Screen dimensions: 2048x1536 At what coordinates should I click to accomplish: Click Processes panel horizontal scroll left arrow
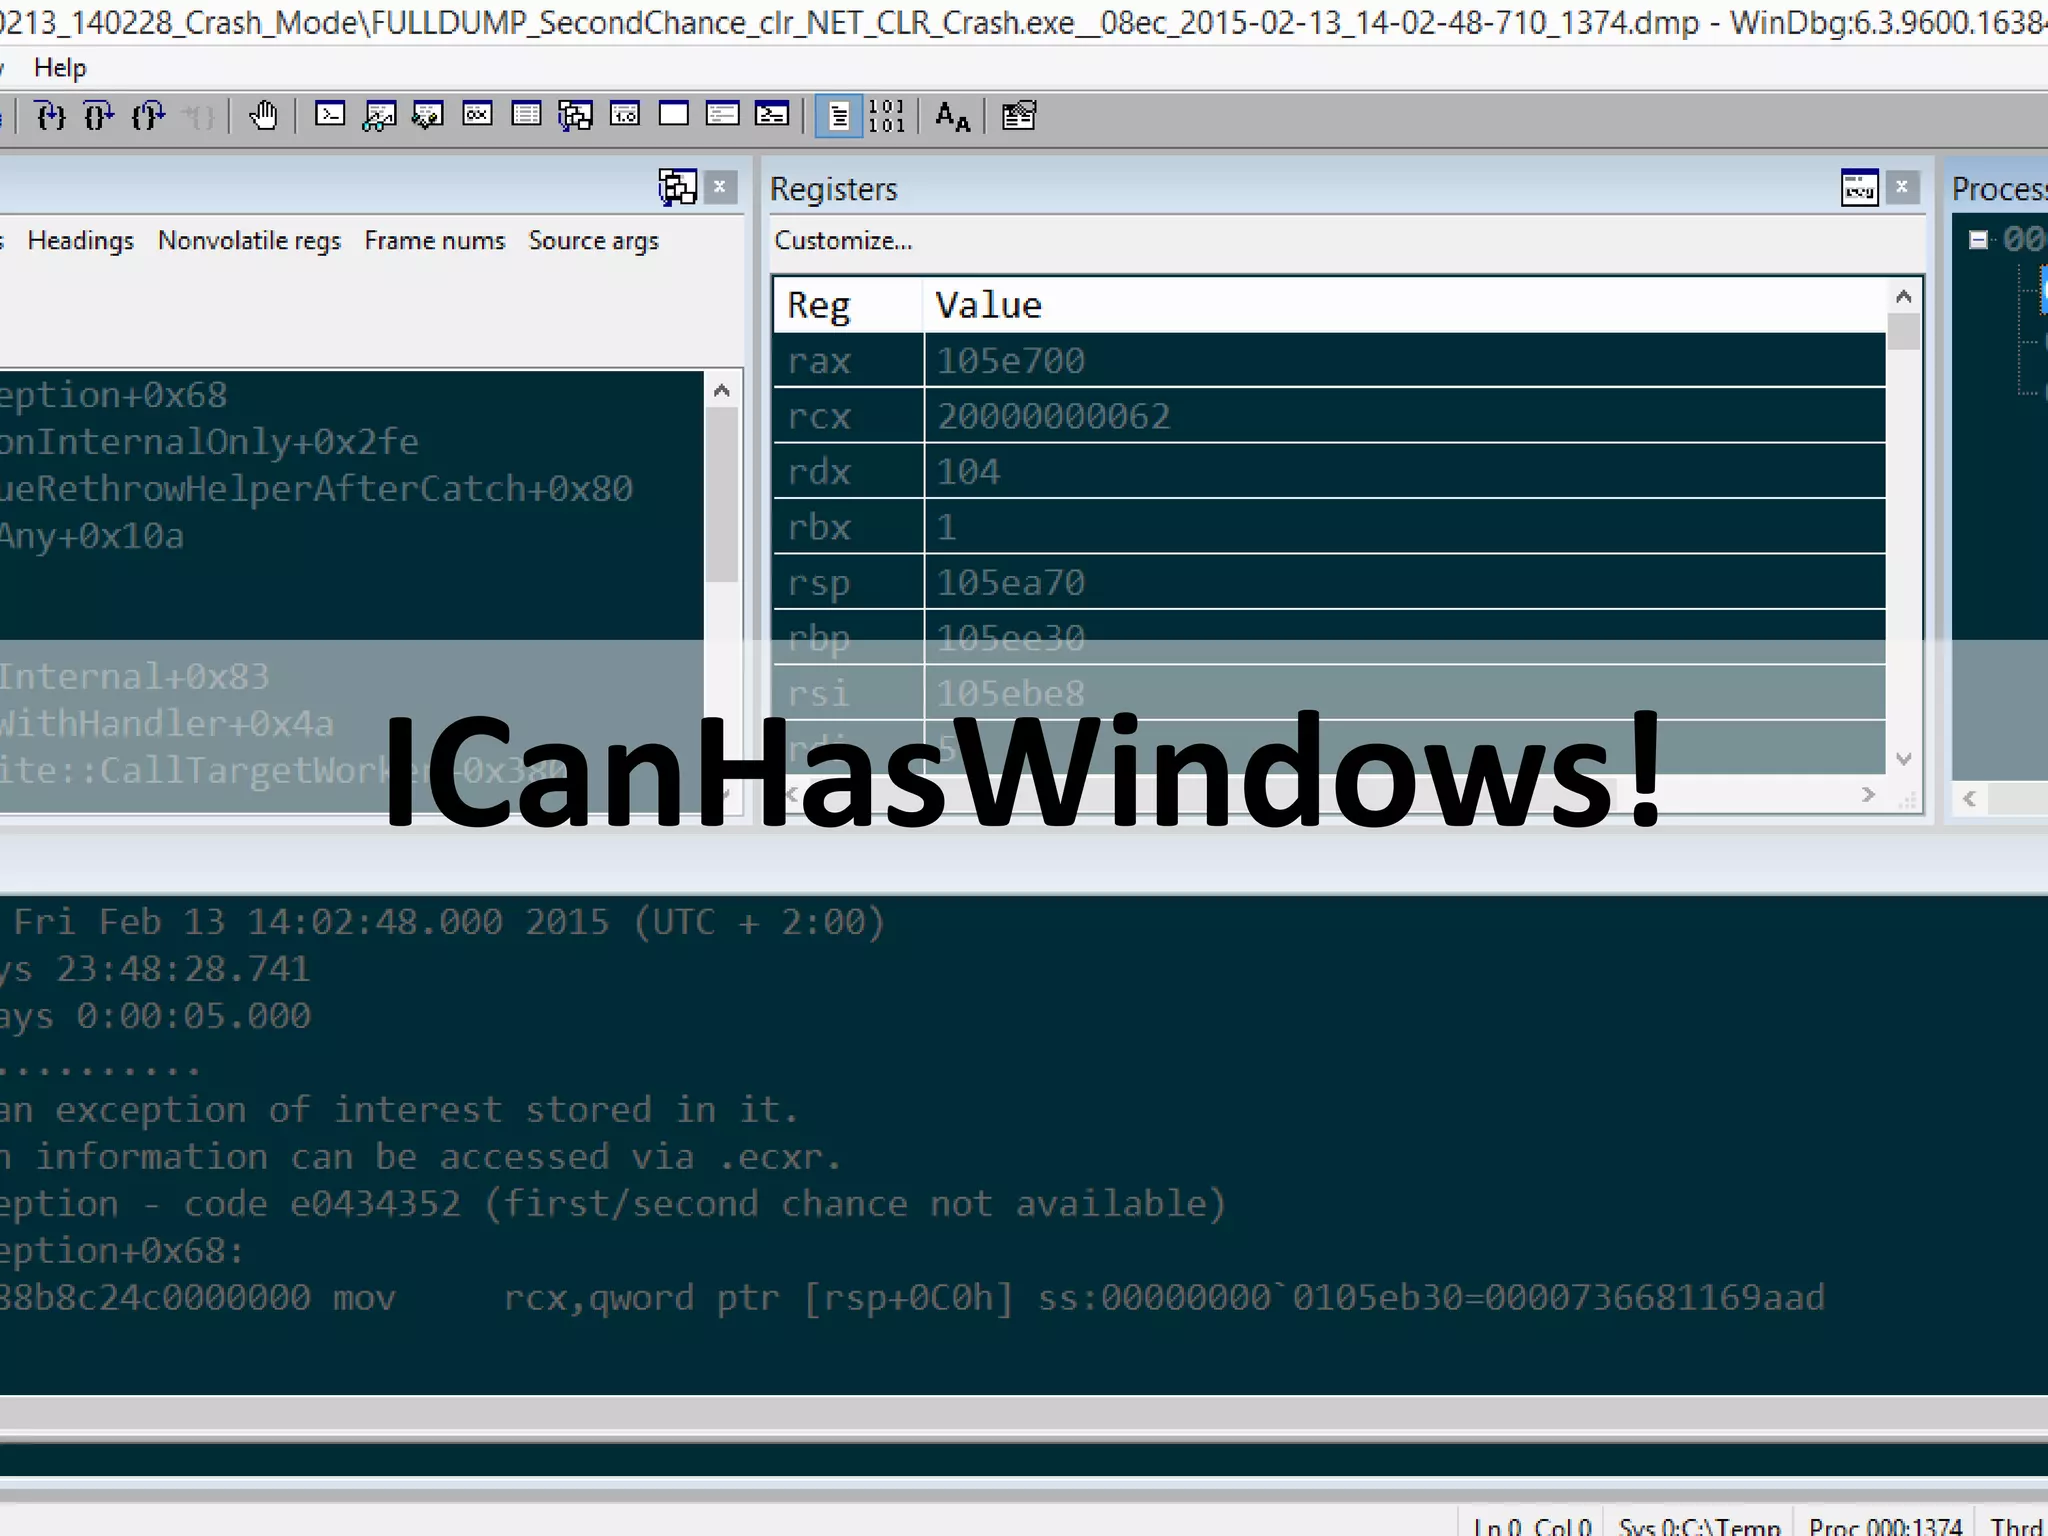(1969, 798)
